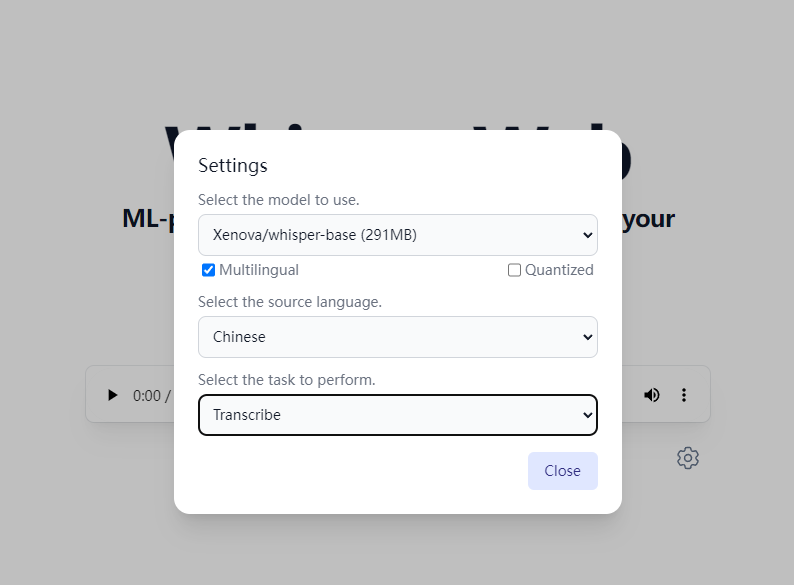Open the Chinese source language dropdown

coord(397,337)
